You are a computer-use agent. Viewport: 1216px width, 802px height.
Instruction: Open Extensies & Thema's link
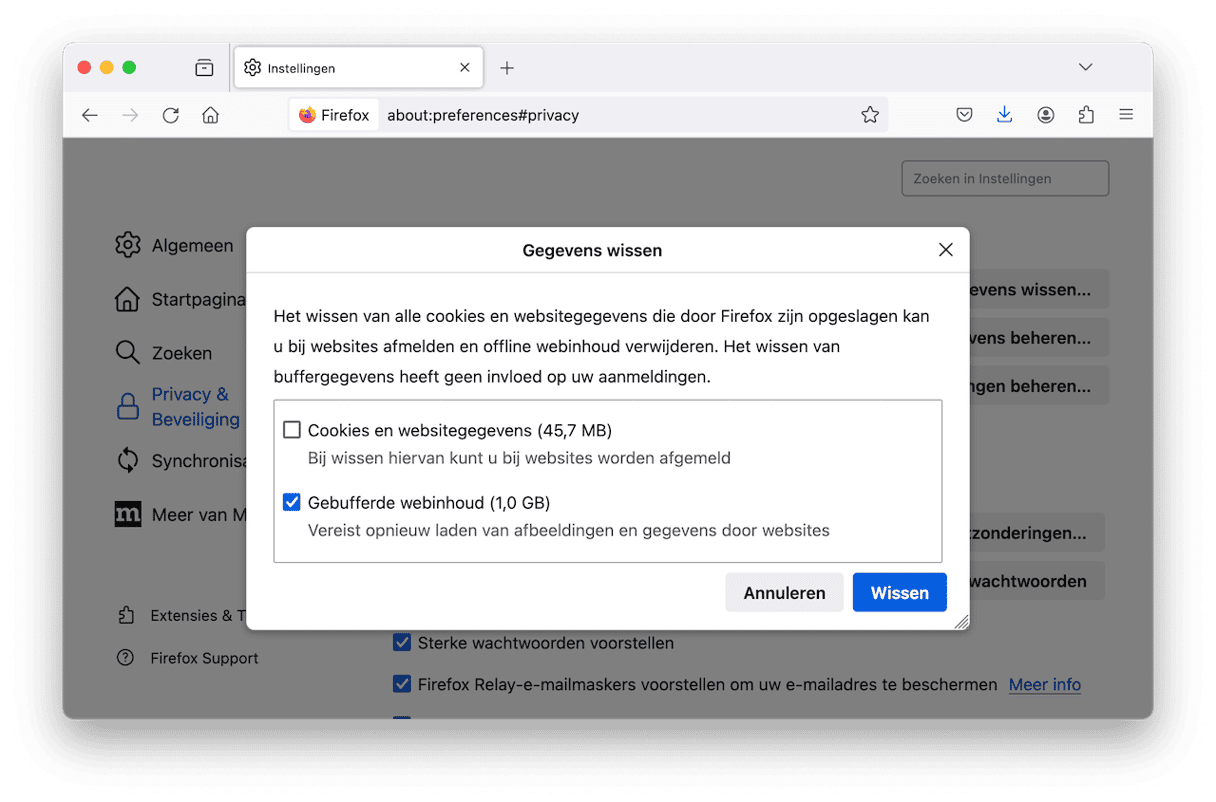click(181, 616)
